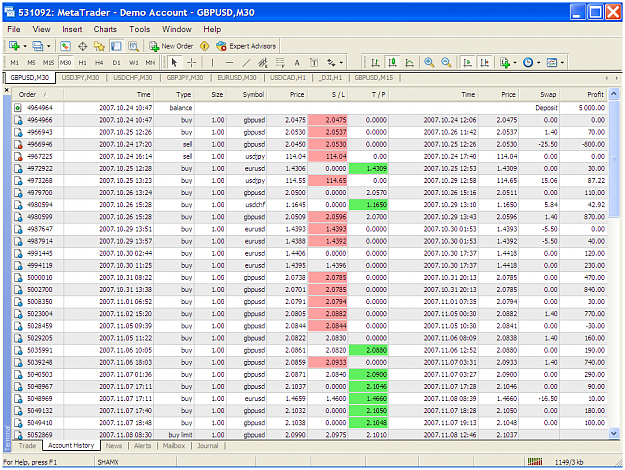This screenshot has width=625, height=470.
Task: Switch to line chart icon
Action: [409, 63]
